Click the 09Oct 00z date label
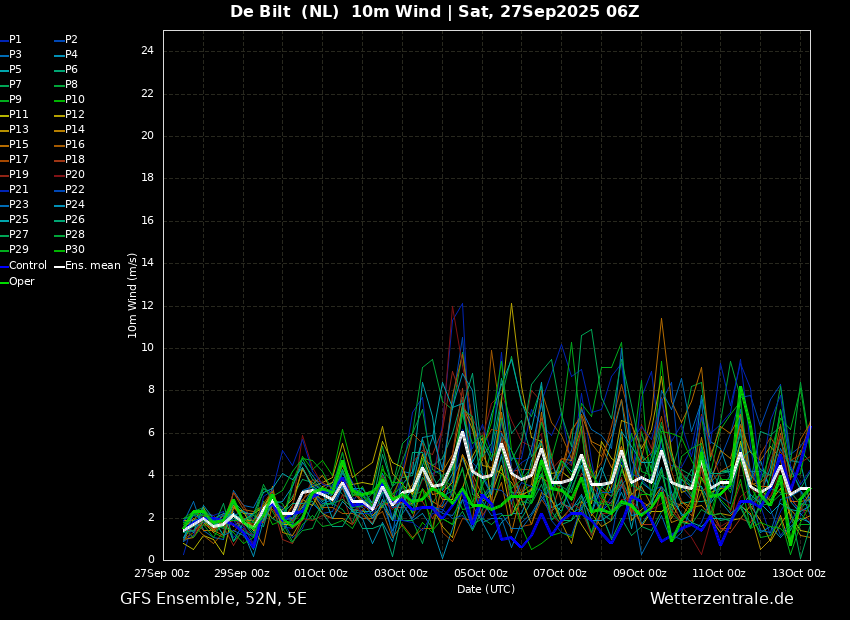The height and width of the screenshot is (620, 850). coord(640,573)
